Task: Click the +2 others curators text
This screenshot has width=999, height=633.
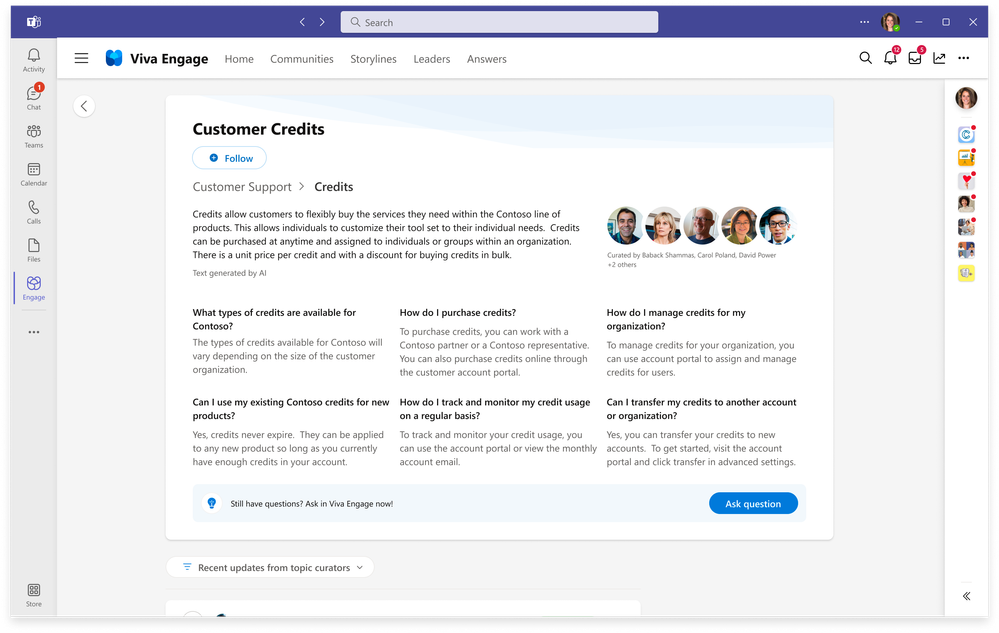Action: pos(622,265)
